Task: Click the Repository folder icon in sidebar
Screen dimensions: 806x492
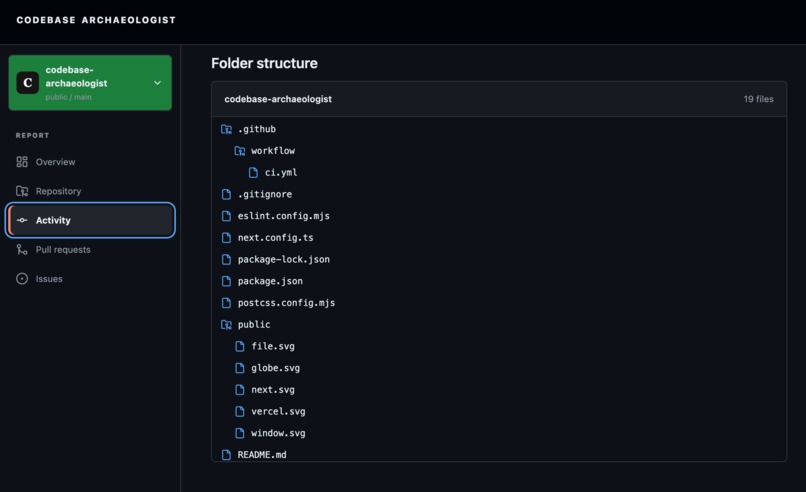Action: (x=22, y=191)
